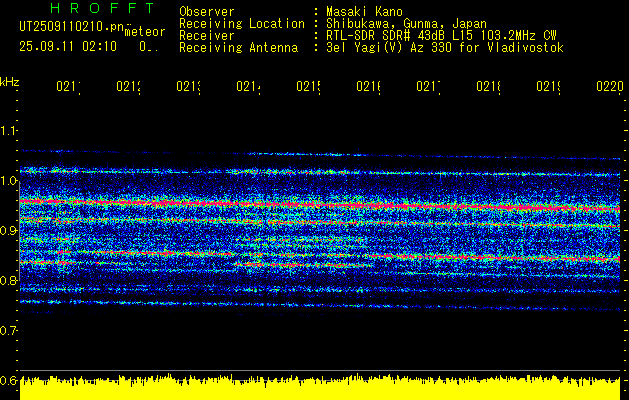The height and width of the screenshot is (400, 629).
Task: Click the 0.9 frequency axis label
Action: (8, 230)
